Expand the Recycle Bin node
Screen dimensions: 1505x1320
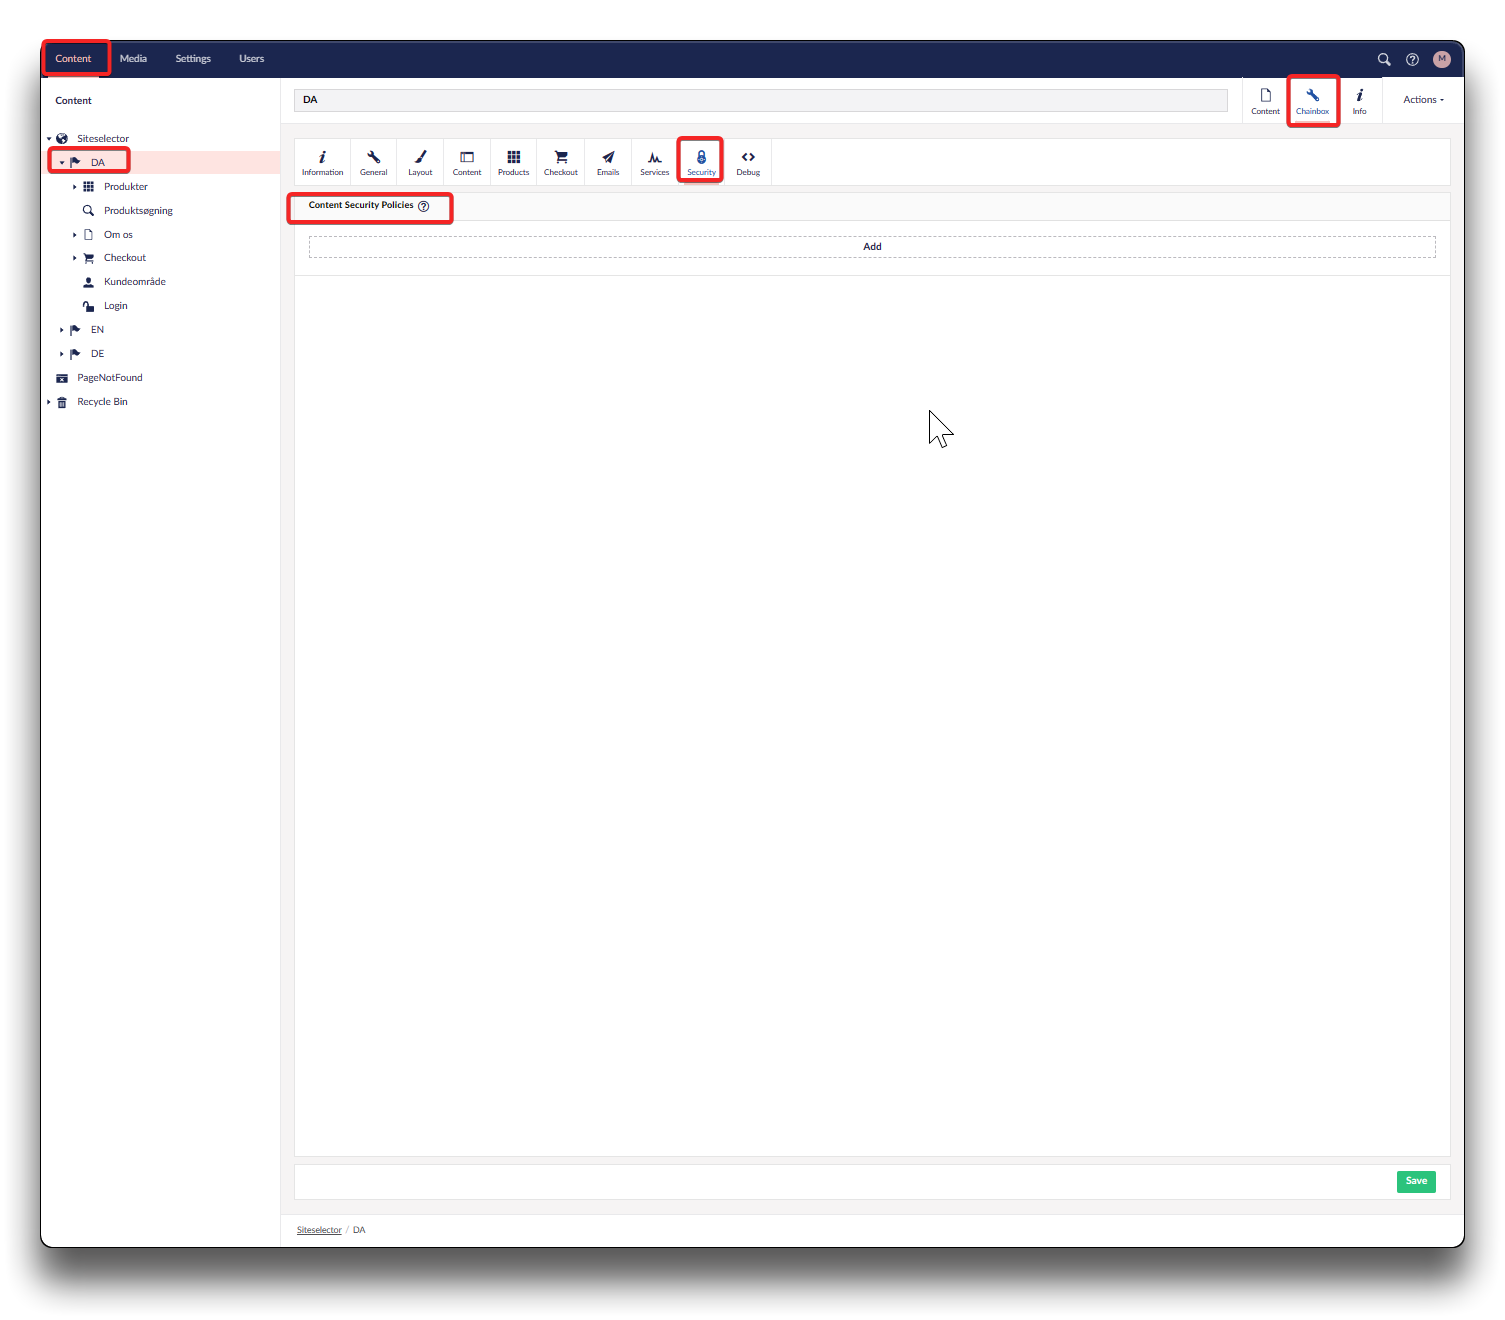(49, 402)
